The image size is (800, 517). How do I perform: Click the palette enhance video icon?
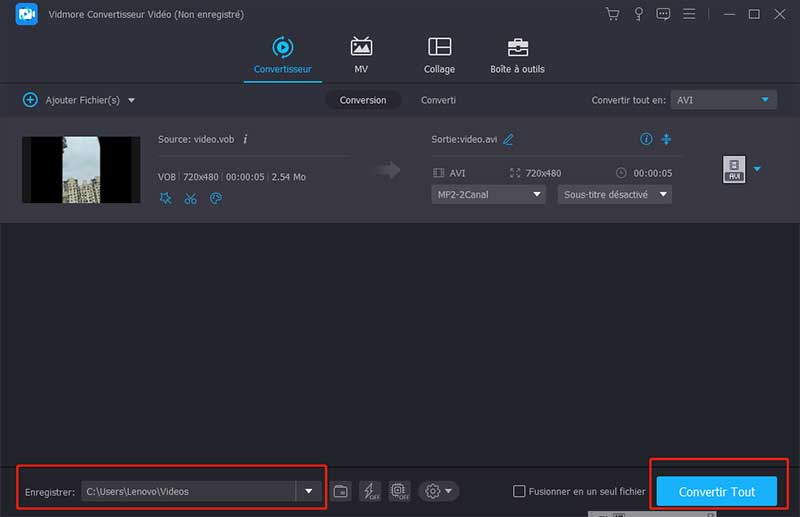pos(215,198)
